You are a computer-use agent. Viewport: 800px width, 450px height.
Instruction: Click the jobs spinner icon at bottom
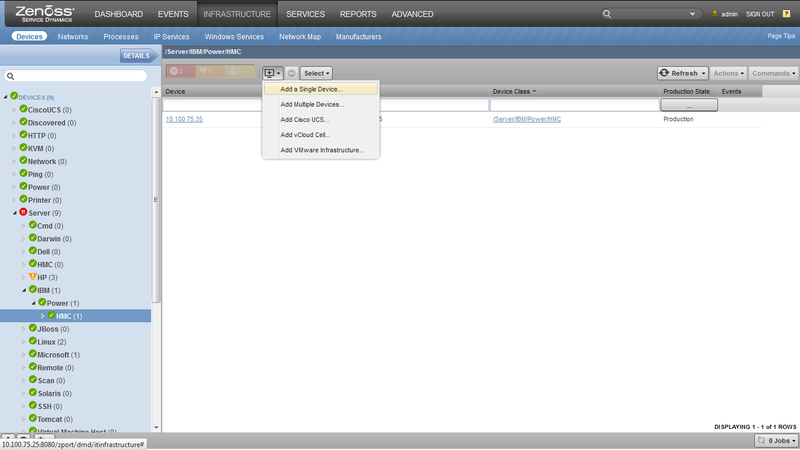click(x=761, y=440)
